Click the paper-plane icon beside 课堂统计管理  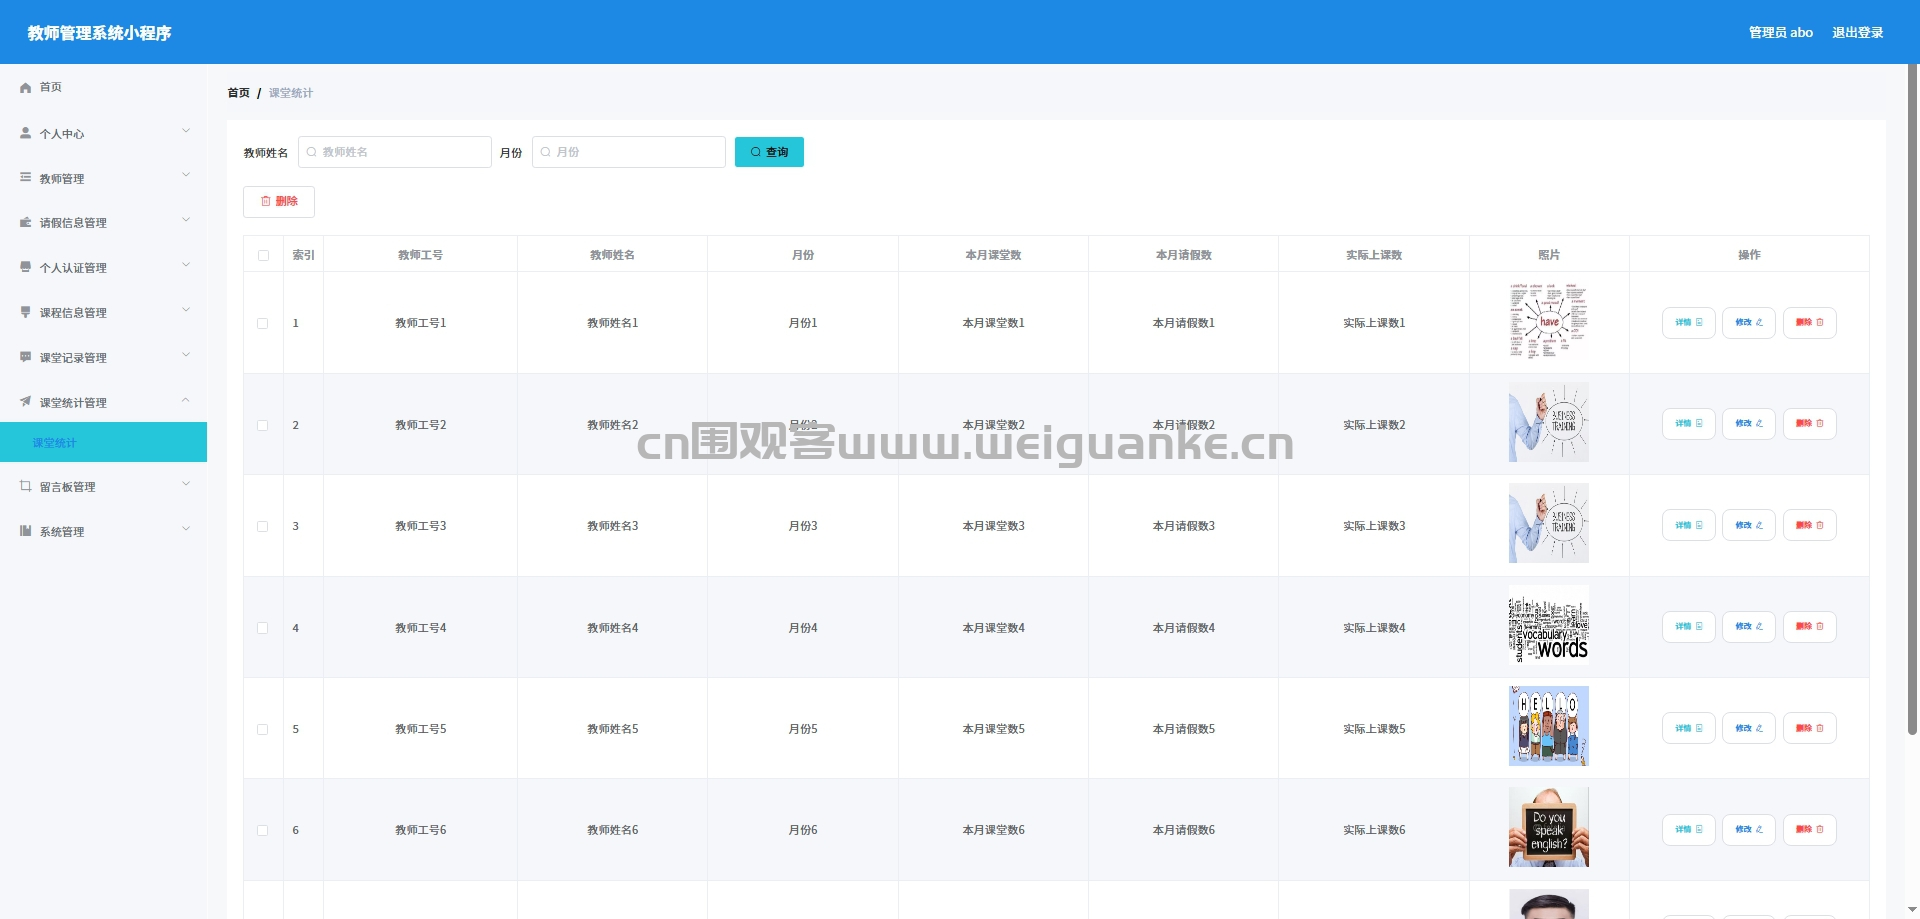[x=26, y=402]
